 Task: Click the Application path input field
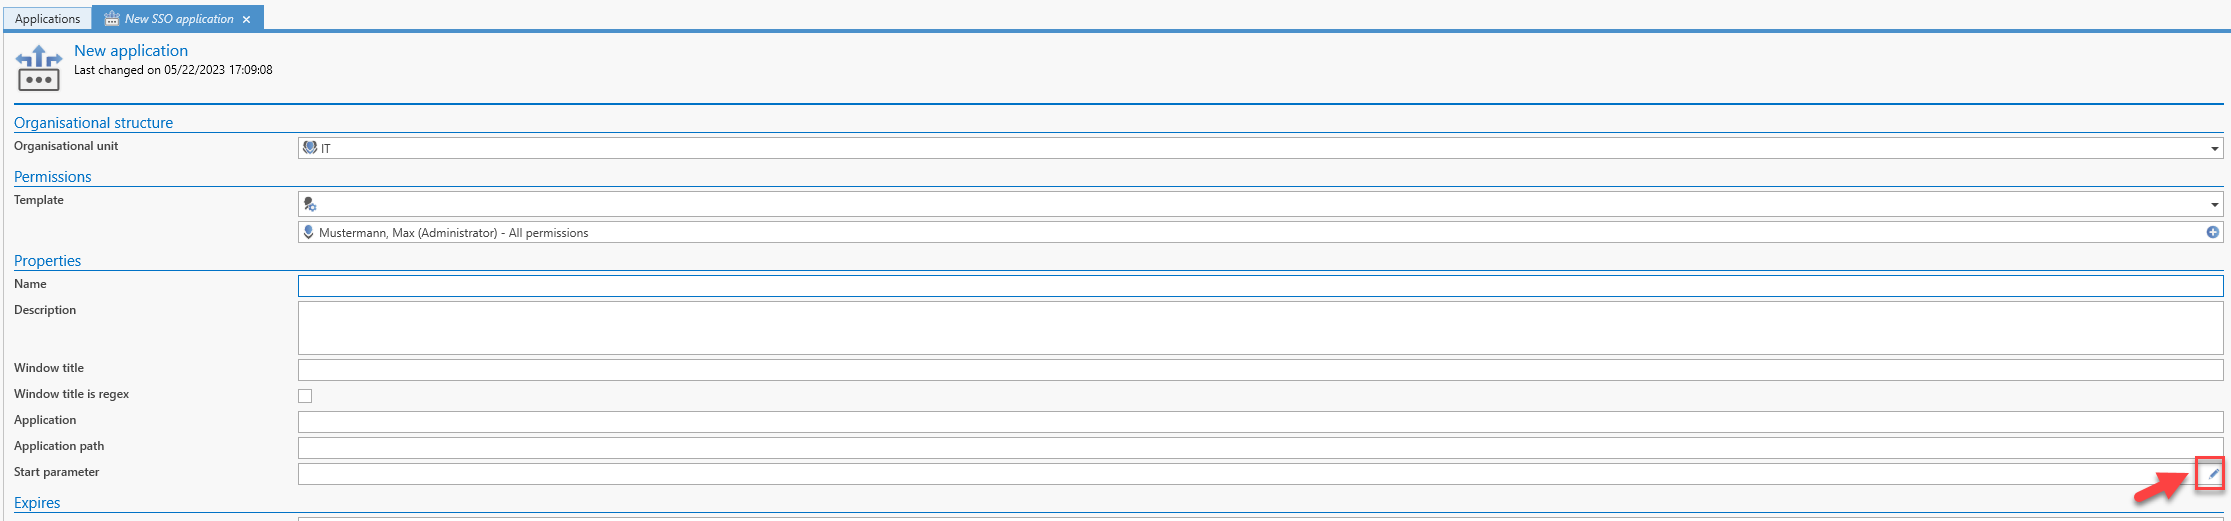1259,448
